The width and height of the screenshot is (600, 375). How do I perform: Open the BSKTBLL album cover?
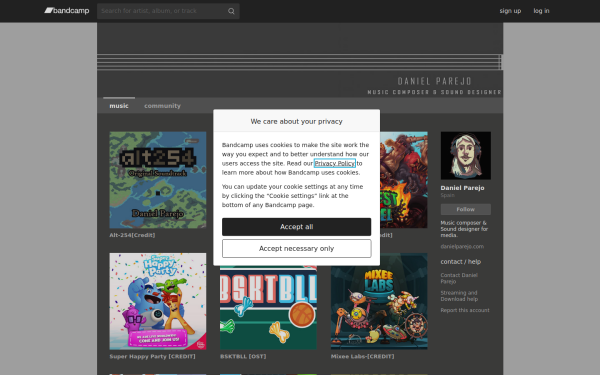268,308
